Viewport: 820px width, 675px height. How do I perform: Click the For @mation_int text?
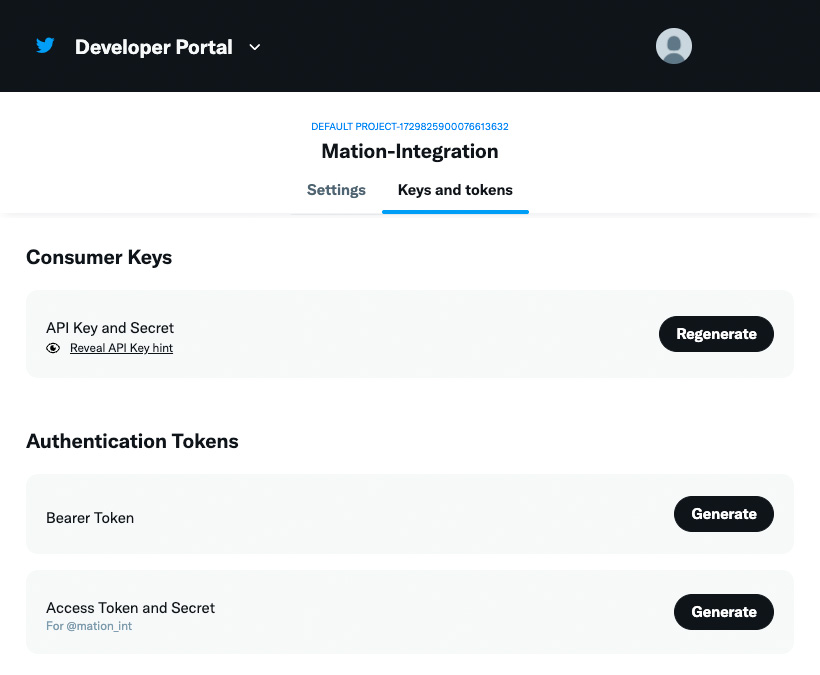(89, 626)
